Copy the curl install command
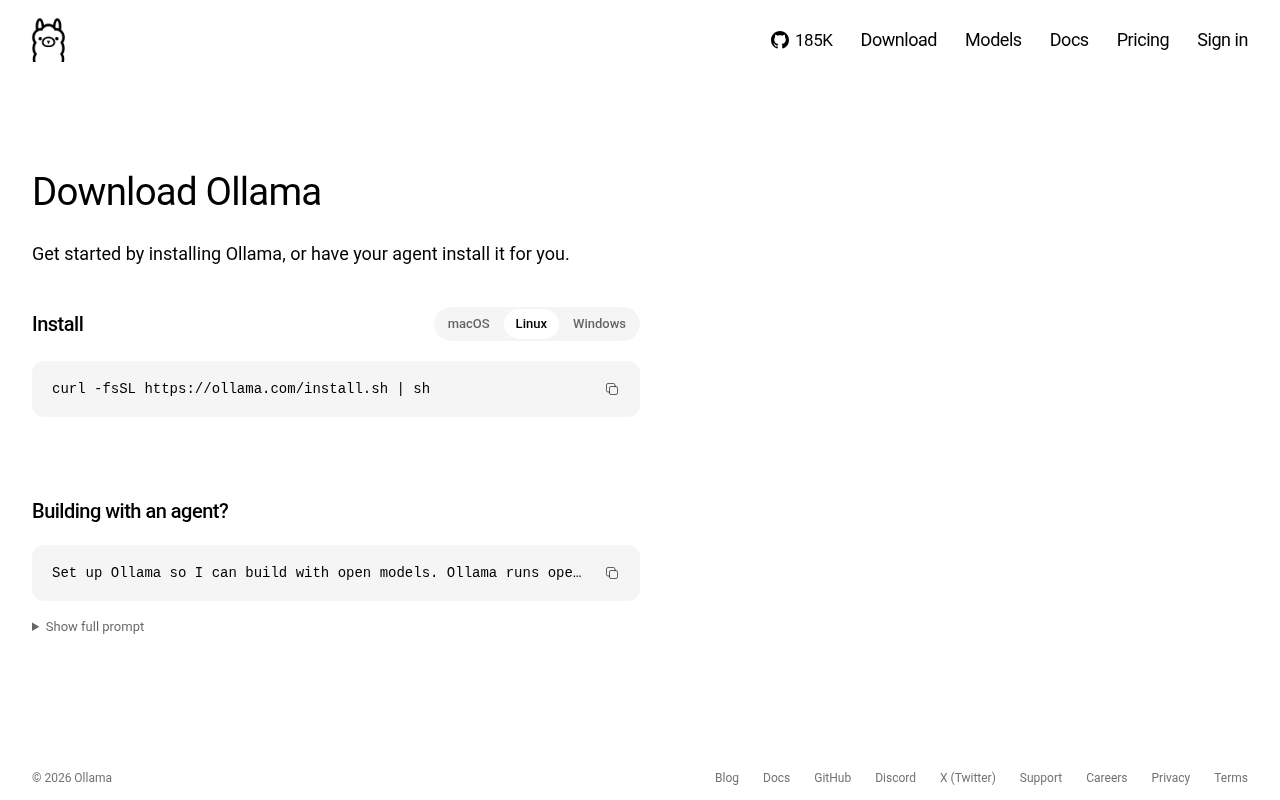The height and width of the screenshot is (800, 1280). coord(612,389)
